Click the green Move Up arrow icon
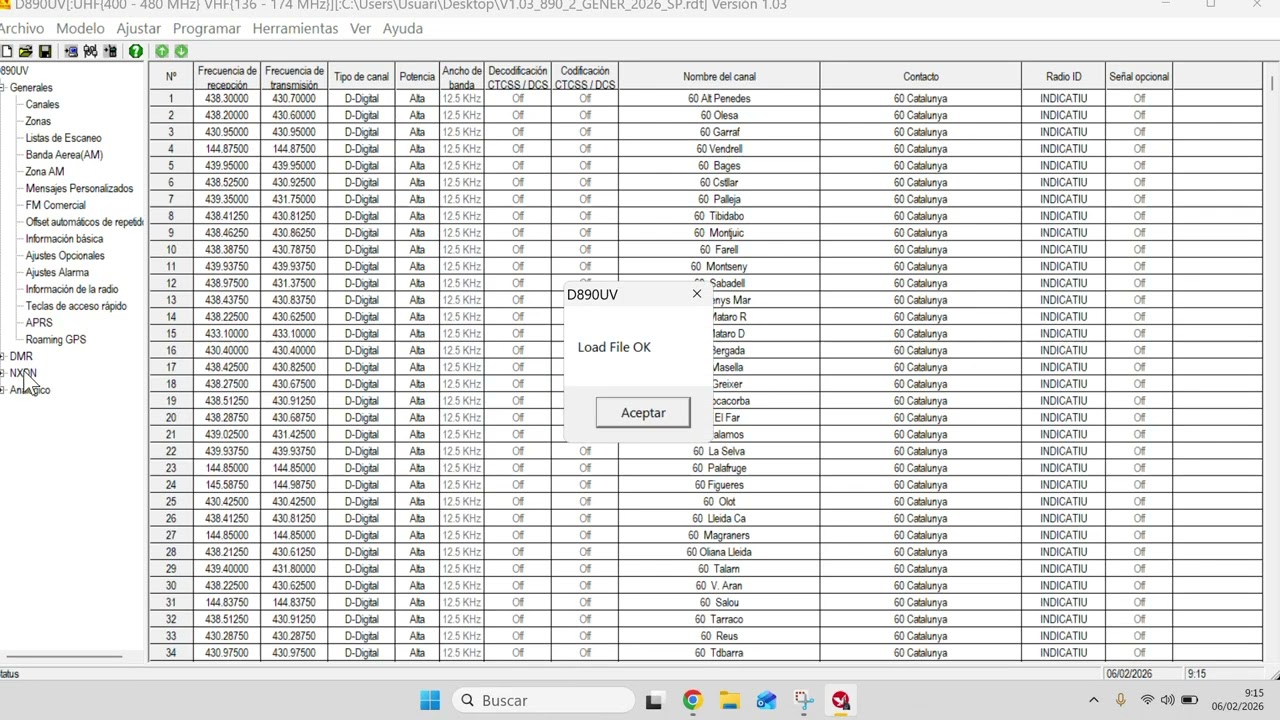Screen dimensions: 1280x720 pos(162,51)
